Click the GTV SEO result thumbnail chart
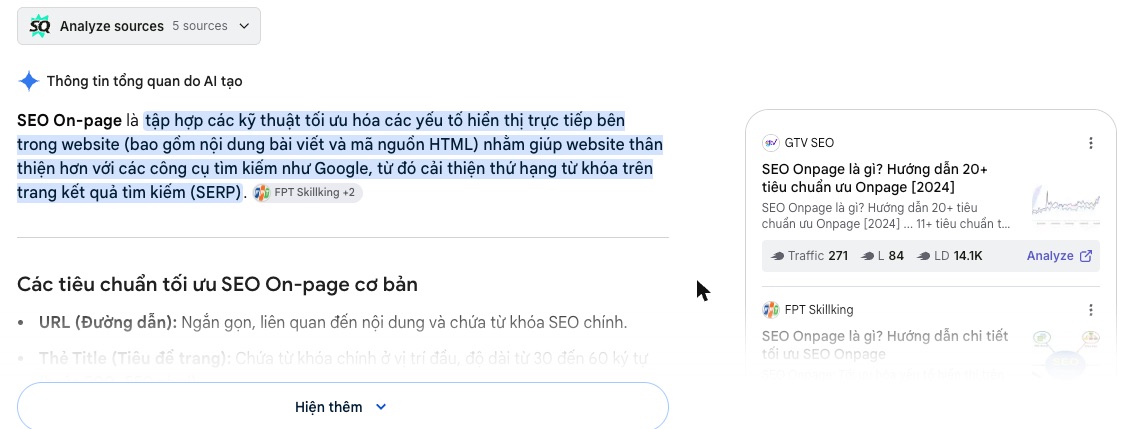 (1065, 204)
